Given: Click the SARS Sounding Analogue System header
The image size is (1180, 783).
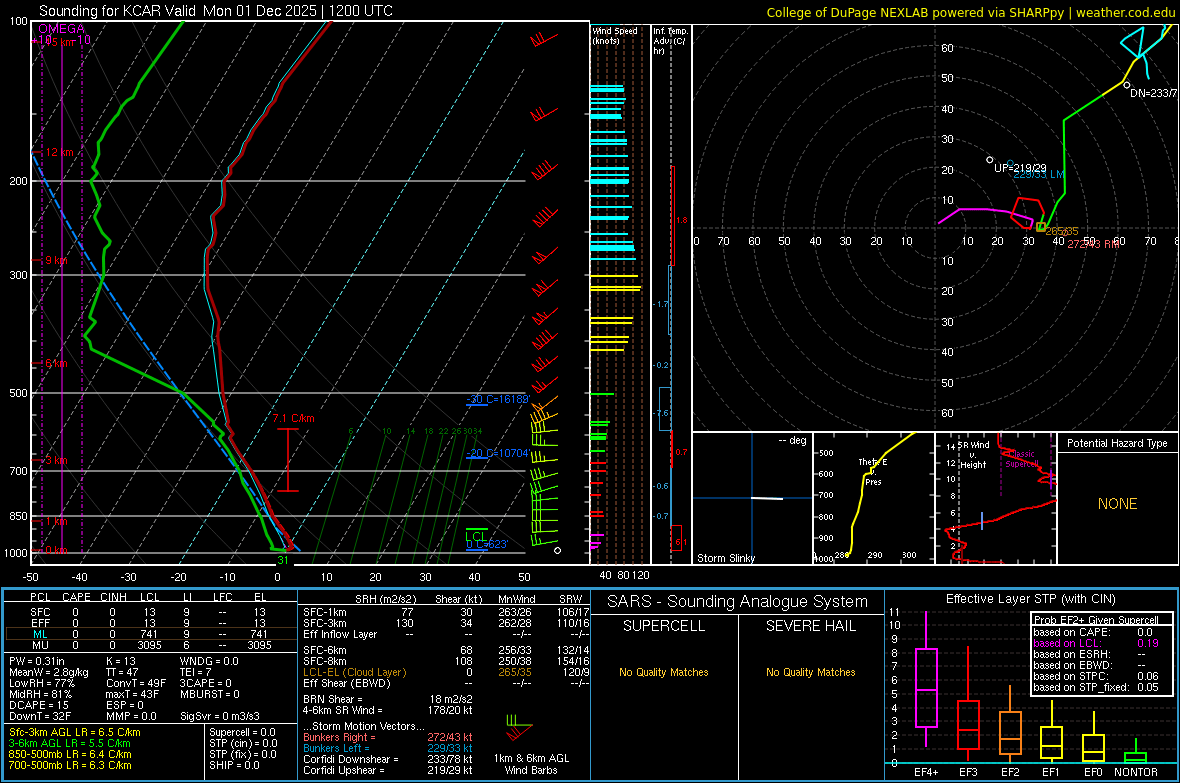Looking at the screenshot, I should pos(738,602).
